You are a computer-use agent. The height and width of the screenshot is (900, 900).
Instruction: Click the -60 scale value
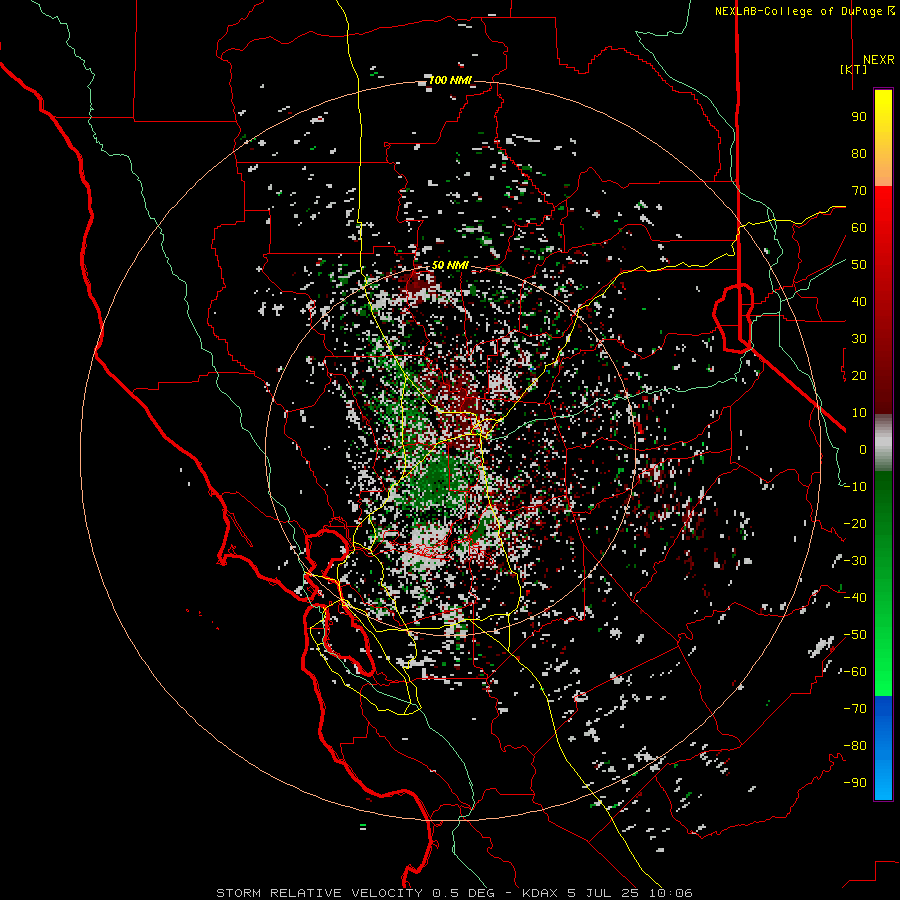click(x=855, y=672)
